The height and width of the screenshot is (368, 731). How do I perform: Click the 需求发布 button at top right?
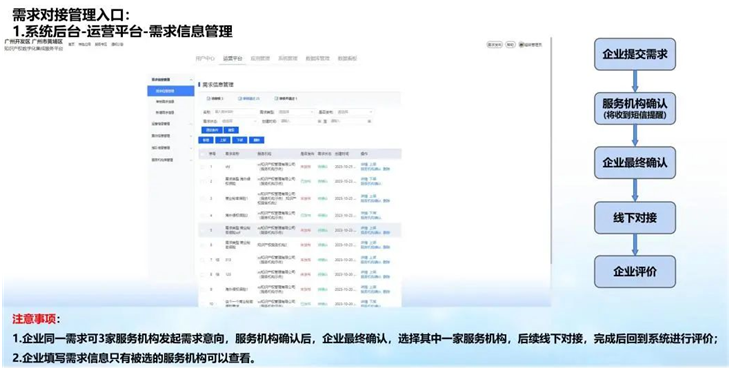[x=495, y=45]
